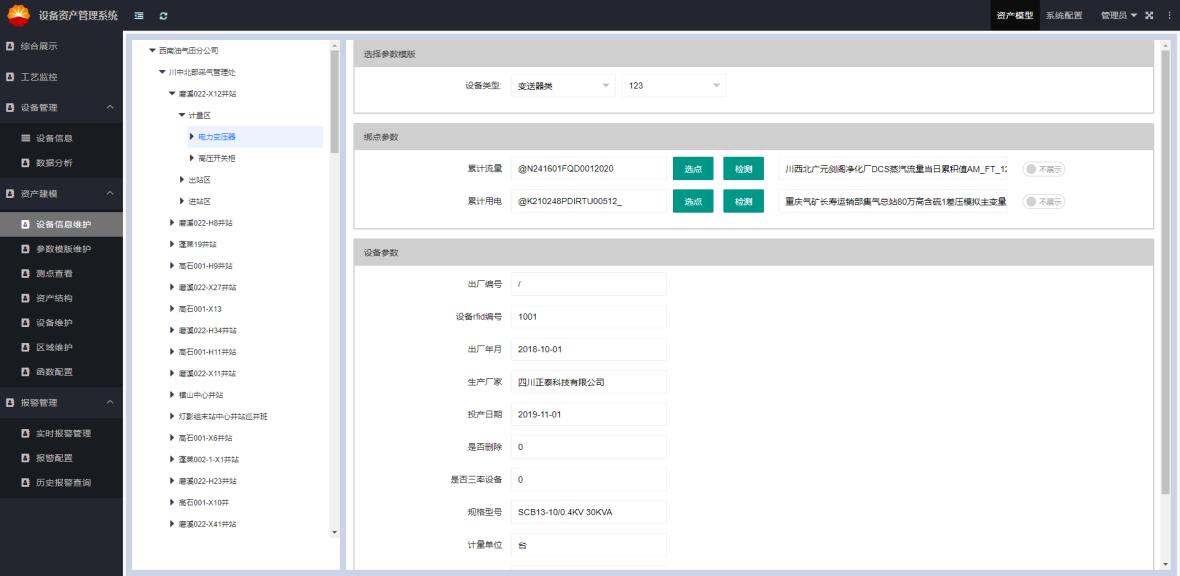Toggle the 不展示 switch for 累计流量
1180x576 pixels.
click(1043, 169)
